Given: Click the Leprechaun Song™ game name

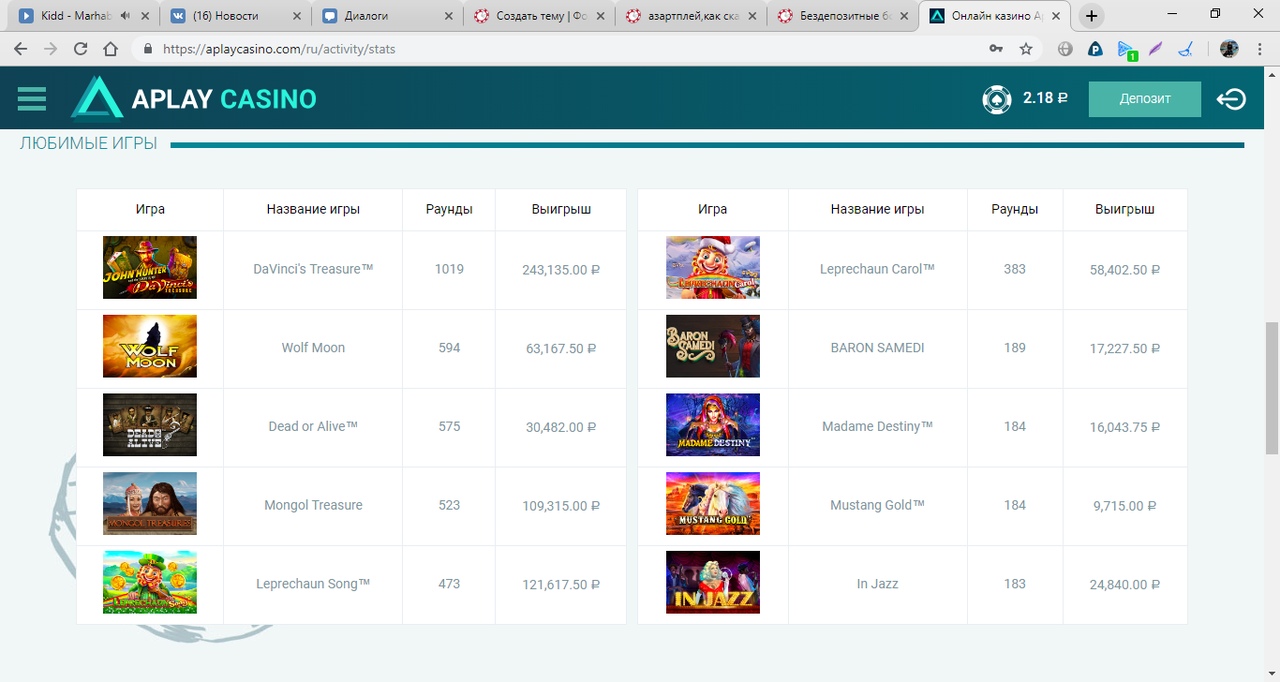Looking at the screenshot, I should [x=313, y=584].
